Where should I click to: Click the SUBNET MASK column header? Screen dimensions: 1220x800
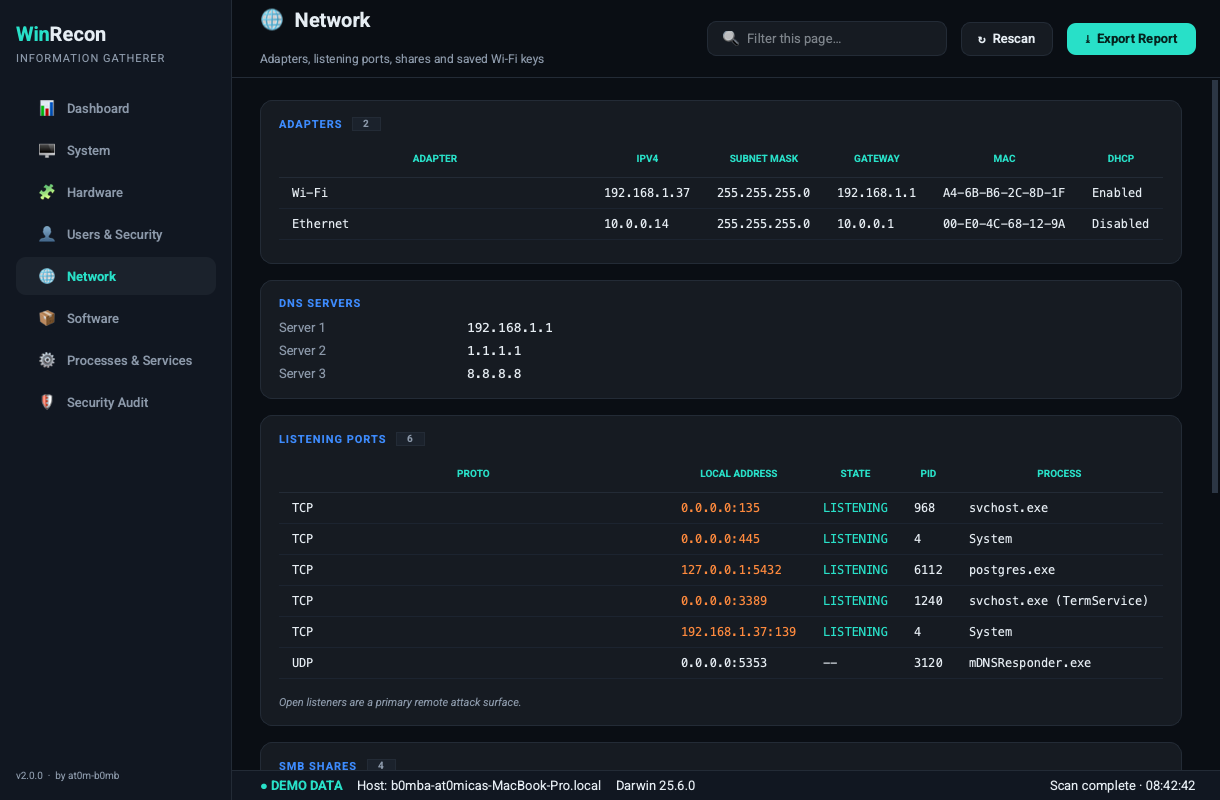coord(764,159)
